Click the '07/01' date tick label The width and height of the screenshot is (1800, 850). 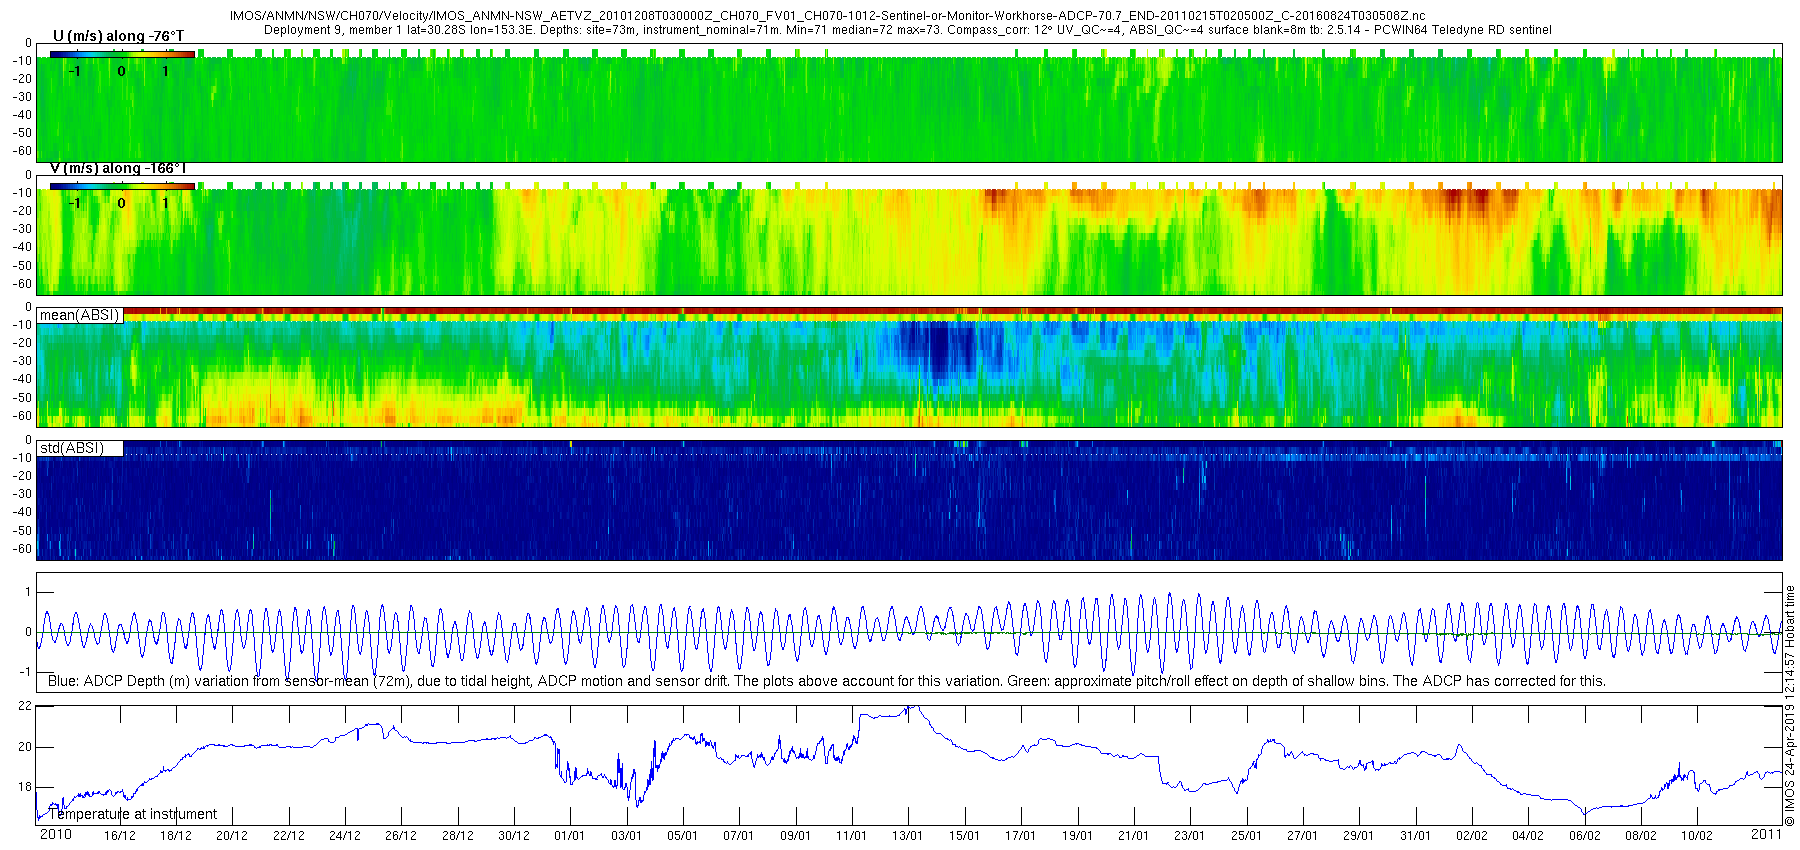pyautogui.click(x=739, y=836)
